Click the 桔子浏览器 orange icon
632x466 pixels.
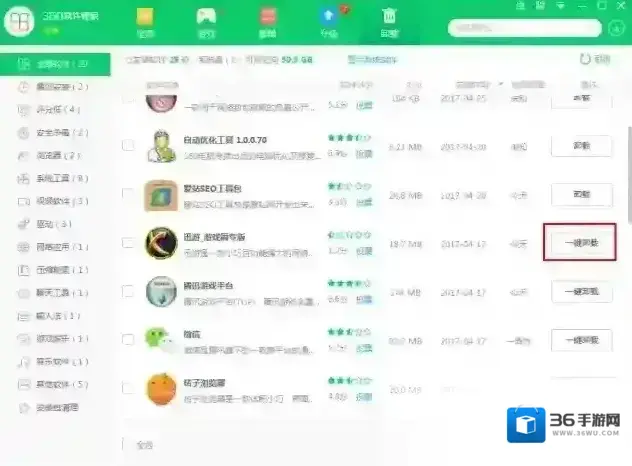coord(161,389)
